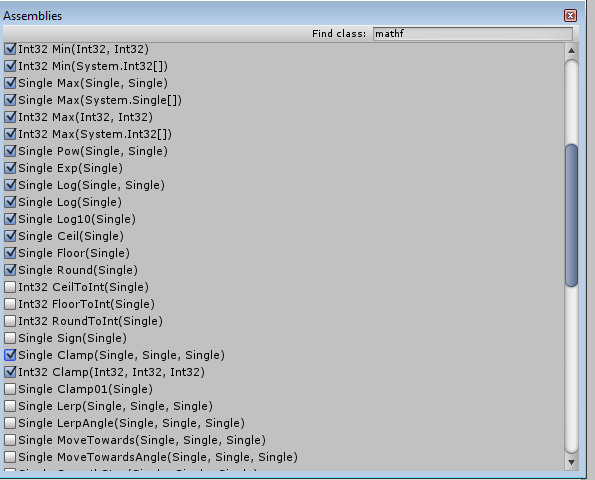Uncheck Single Max(System.Single[]) checkbox
The height and width of the screenshot is (480, 595).
pos(10,100)
